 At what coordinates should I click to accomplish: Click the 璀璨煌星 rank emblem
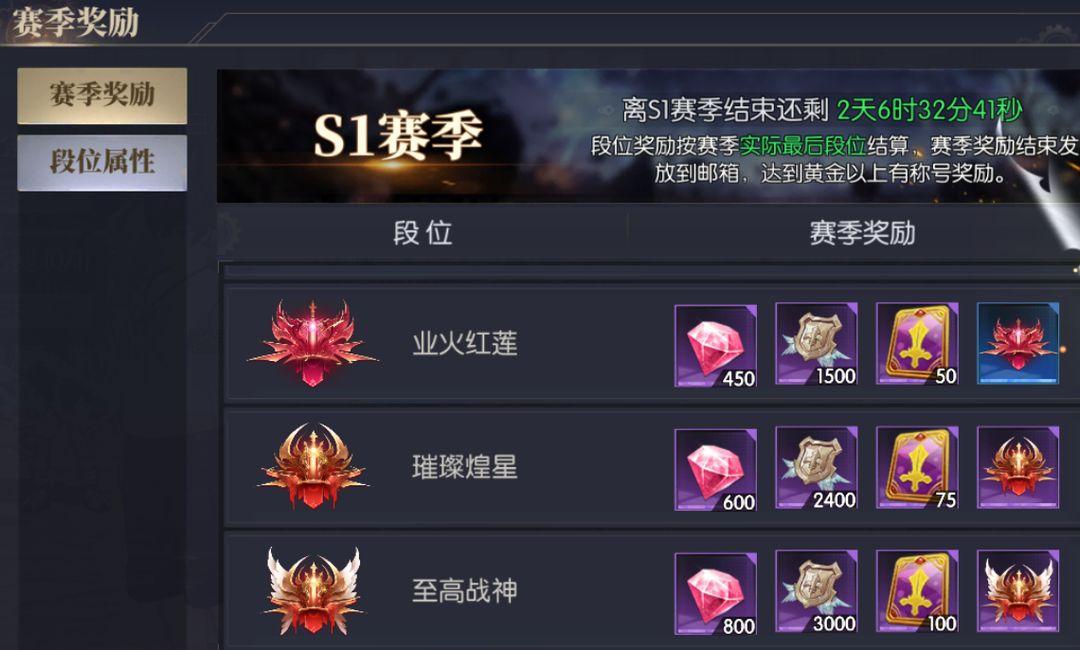tap(313, 466)
